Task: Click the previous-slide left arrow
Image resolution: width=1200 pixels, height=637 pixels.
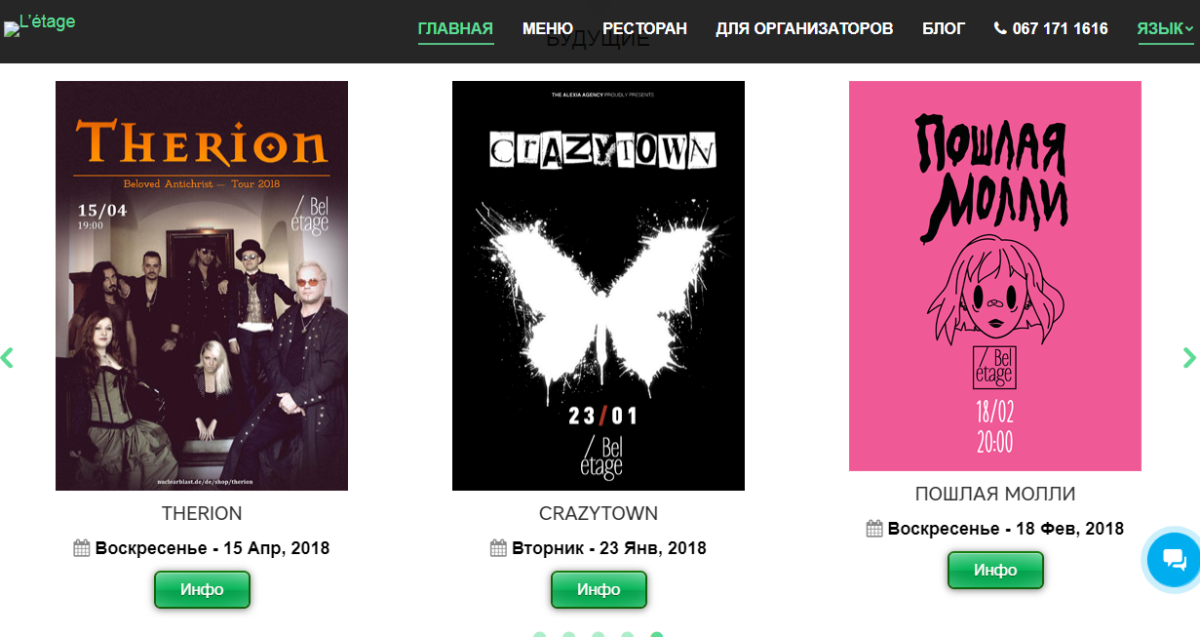Action: coord(7,357)
